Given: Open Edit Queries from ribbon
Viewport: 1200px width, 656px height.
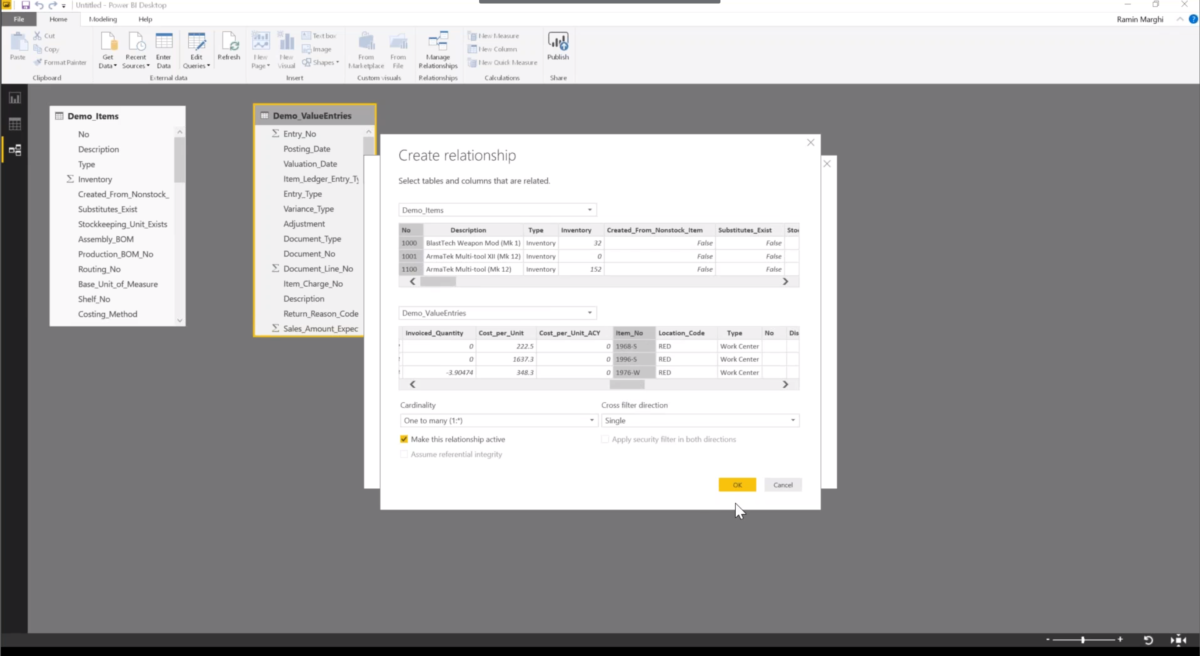Looking at the screenshot, I should 197,50.
